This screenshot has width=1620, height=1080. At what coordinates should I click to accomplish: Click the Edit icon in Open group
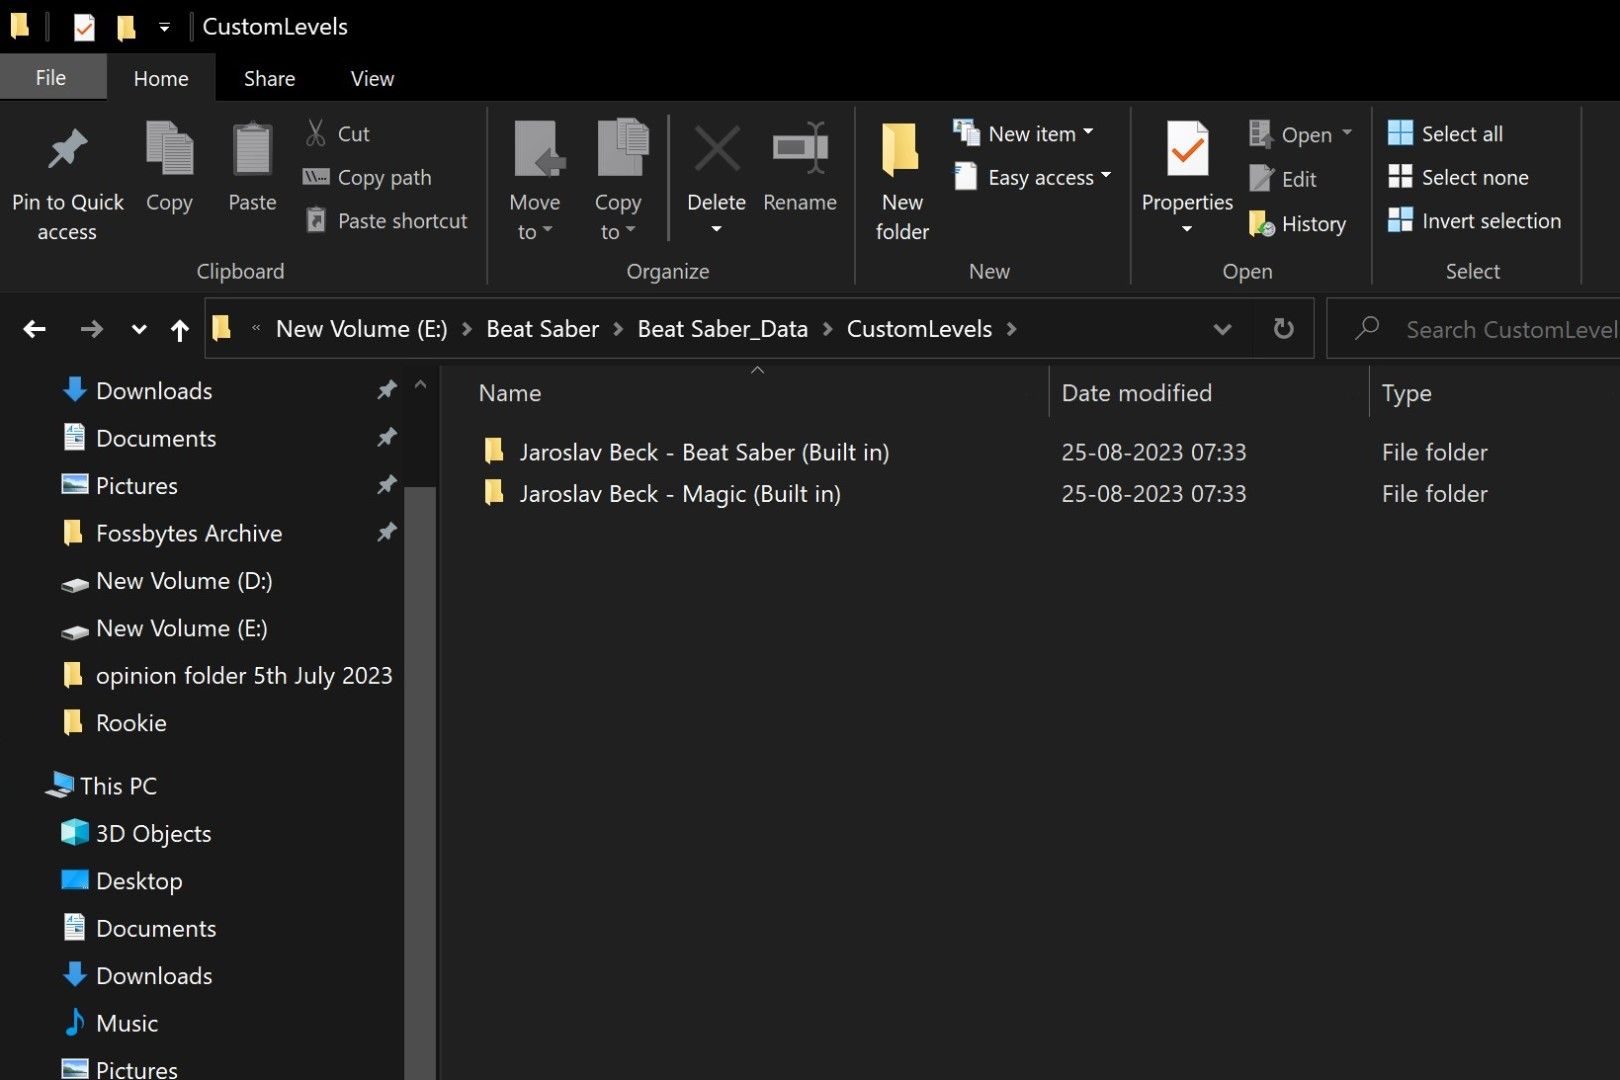1262,179
